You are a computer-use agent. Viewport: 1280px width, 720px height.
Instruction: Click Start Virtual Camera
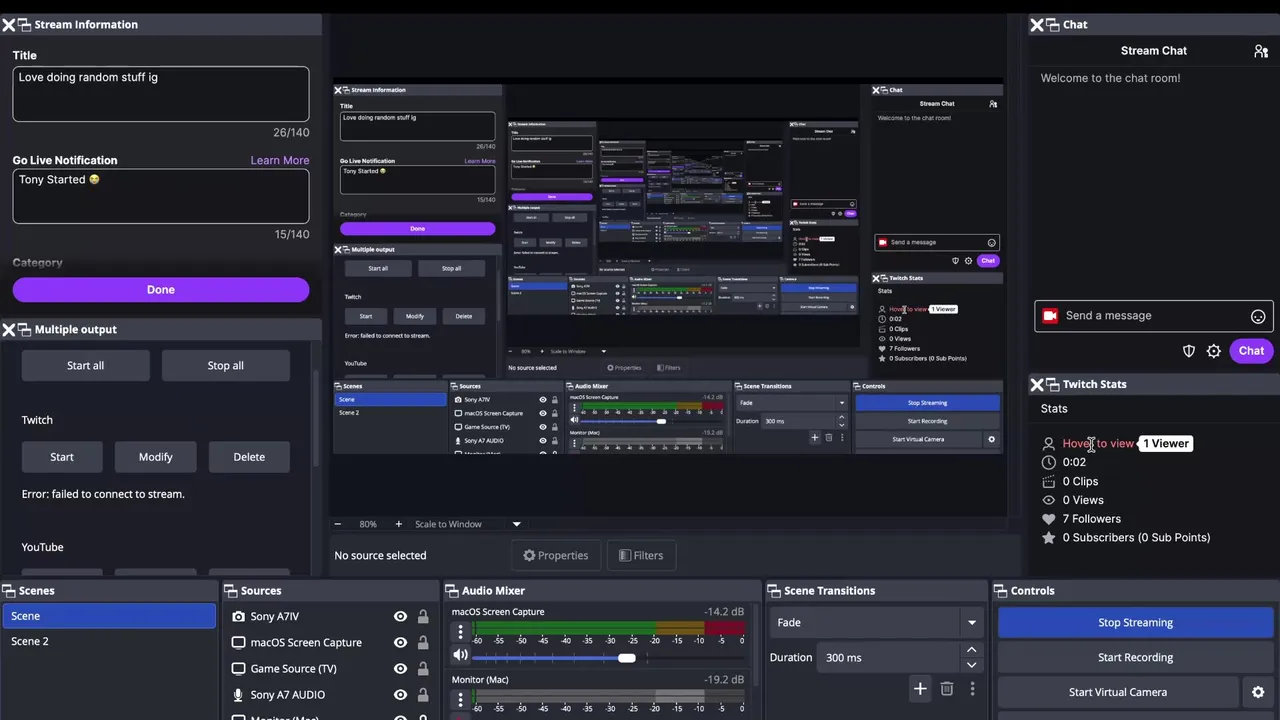(x=1118, y=692)
